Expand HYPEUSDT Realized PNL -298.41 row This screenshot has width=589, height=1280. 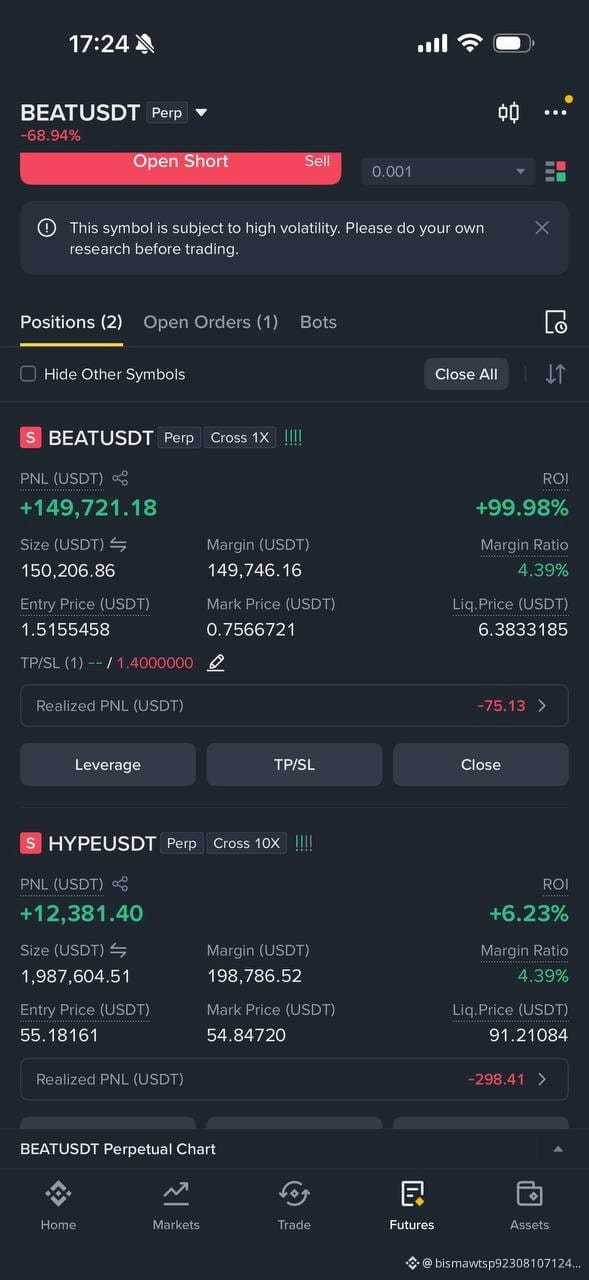click(294, 1079)
